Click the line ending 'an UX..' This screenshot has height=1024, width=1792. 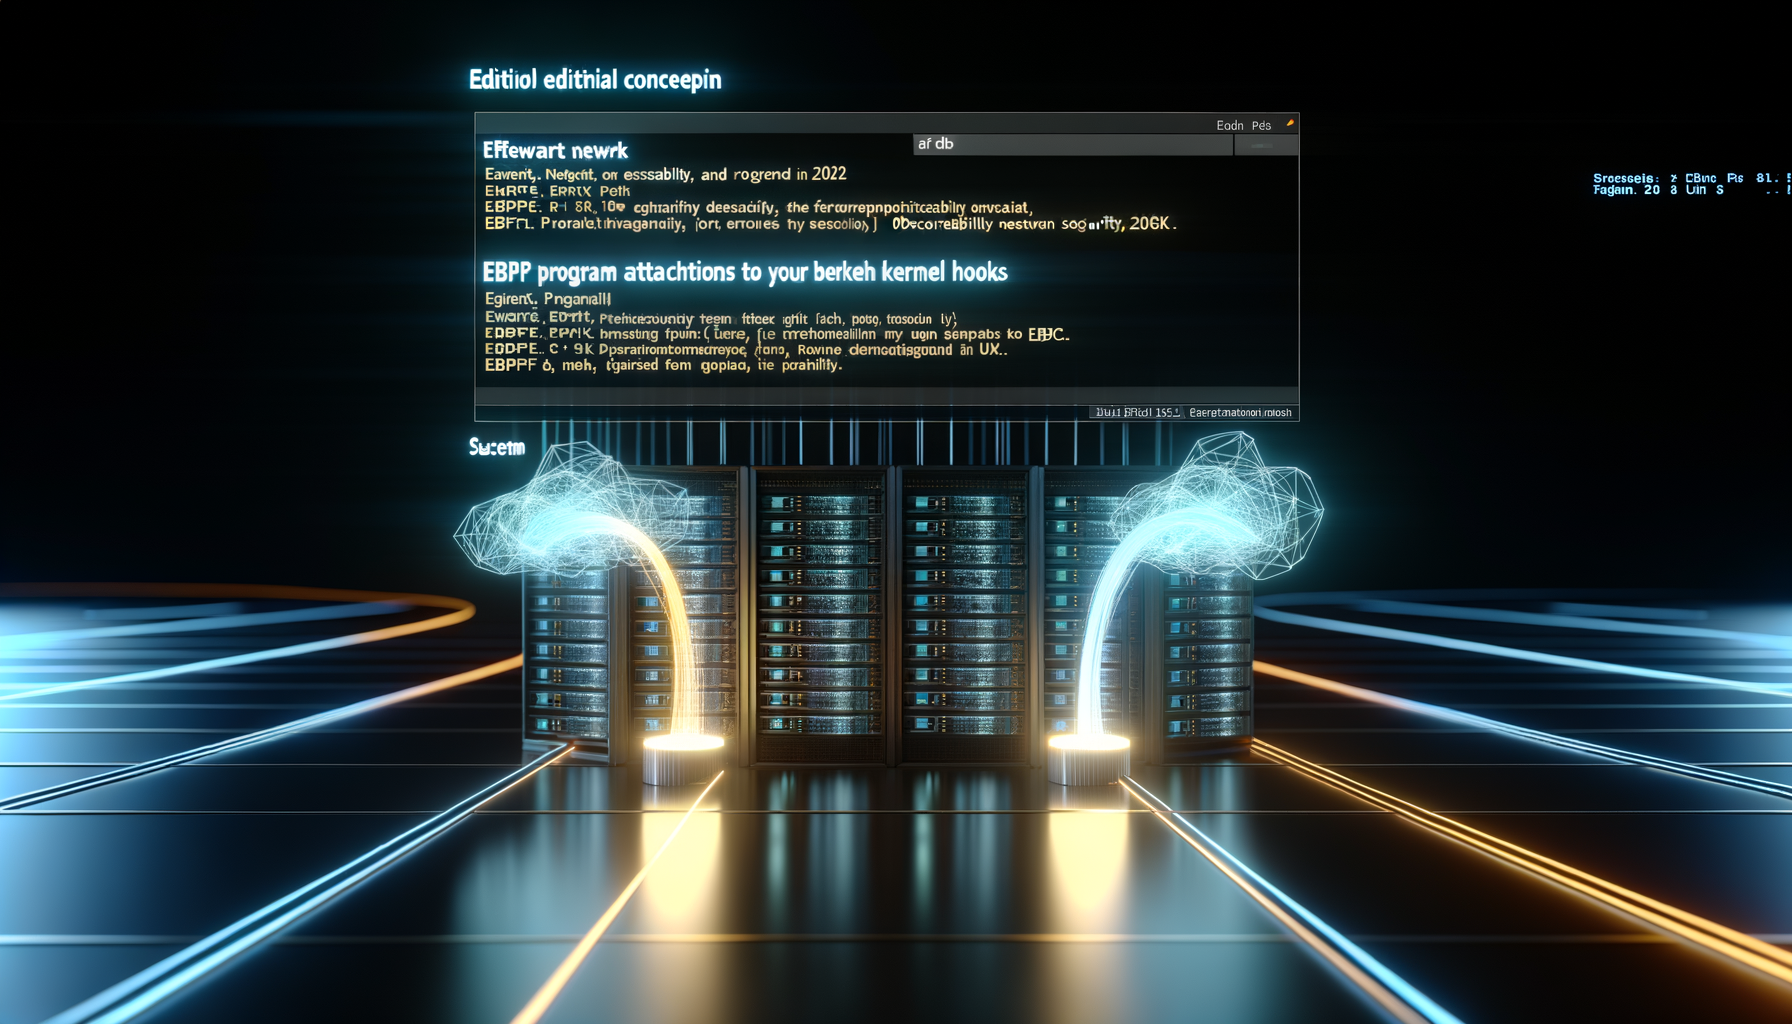coord(746,350)
